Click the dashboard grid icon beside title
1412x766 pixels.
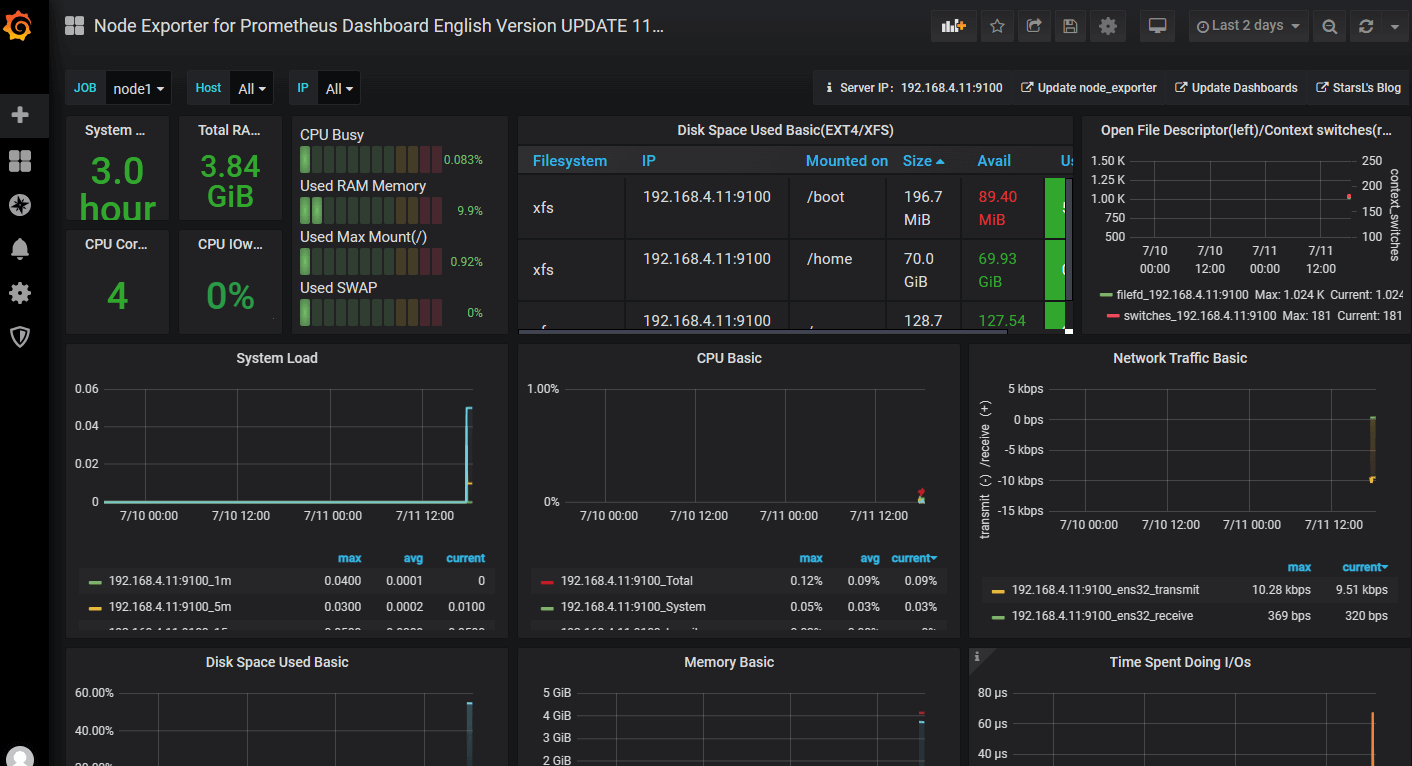74,26
